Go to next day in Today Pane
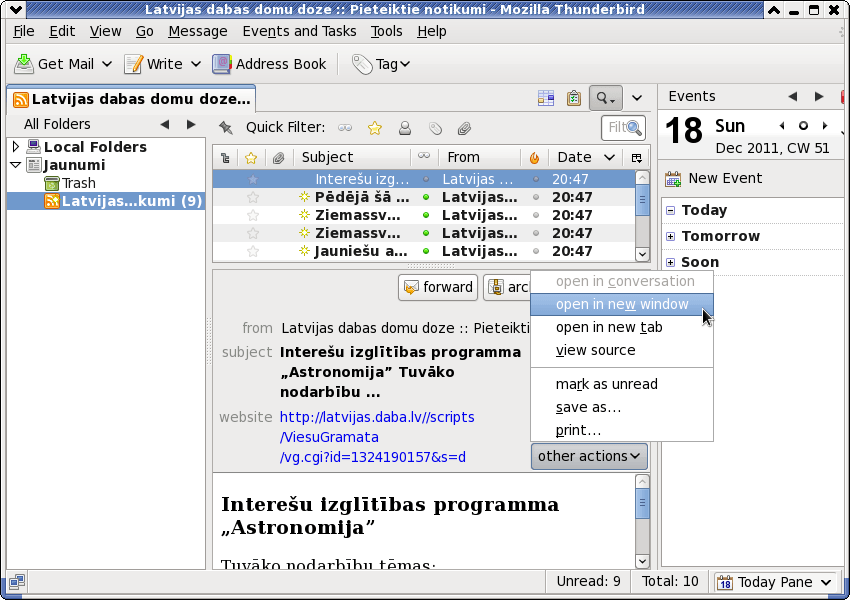This screenshot has height=600, width=850. coord(825,126)
